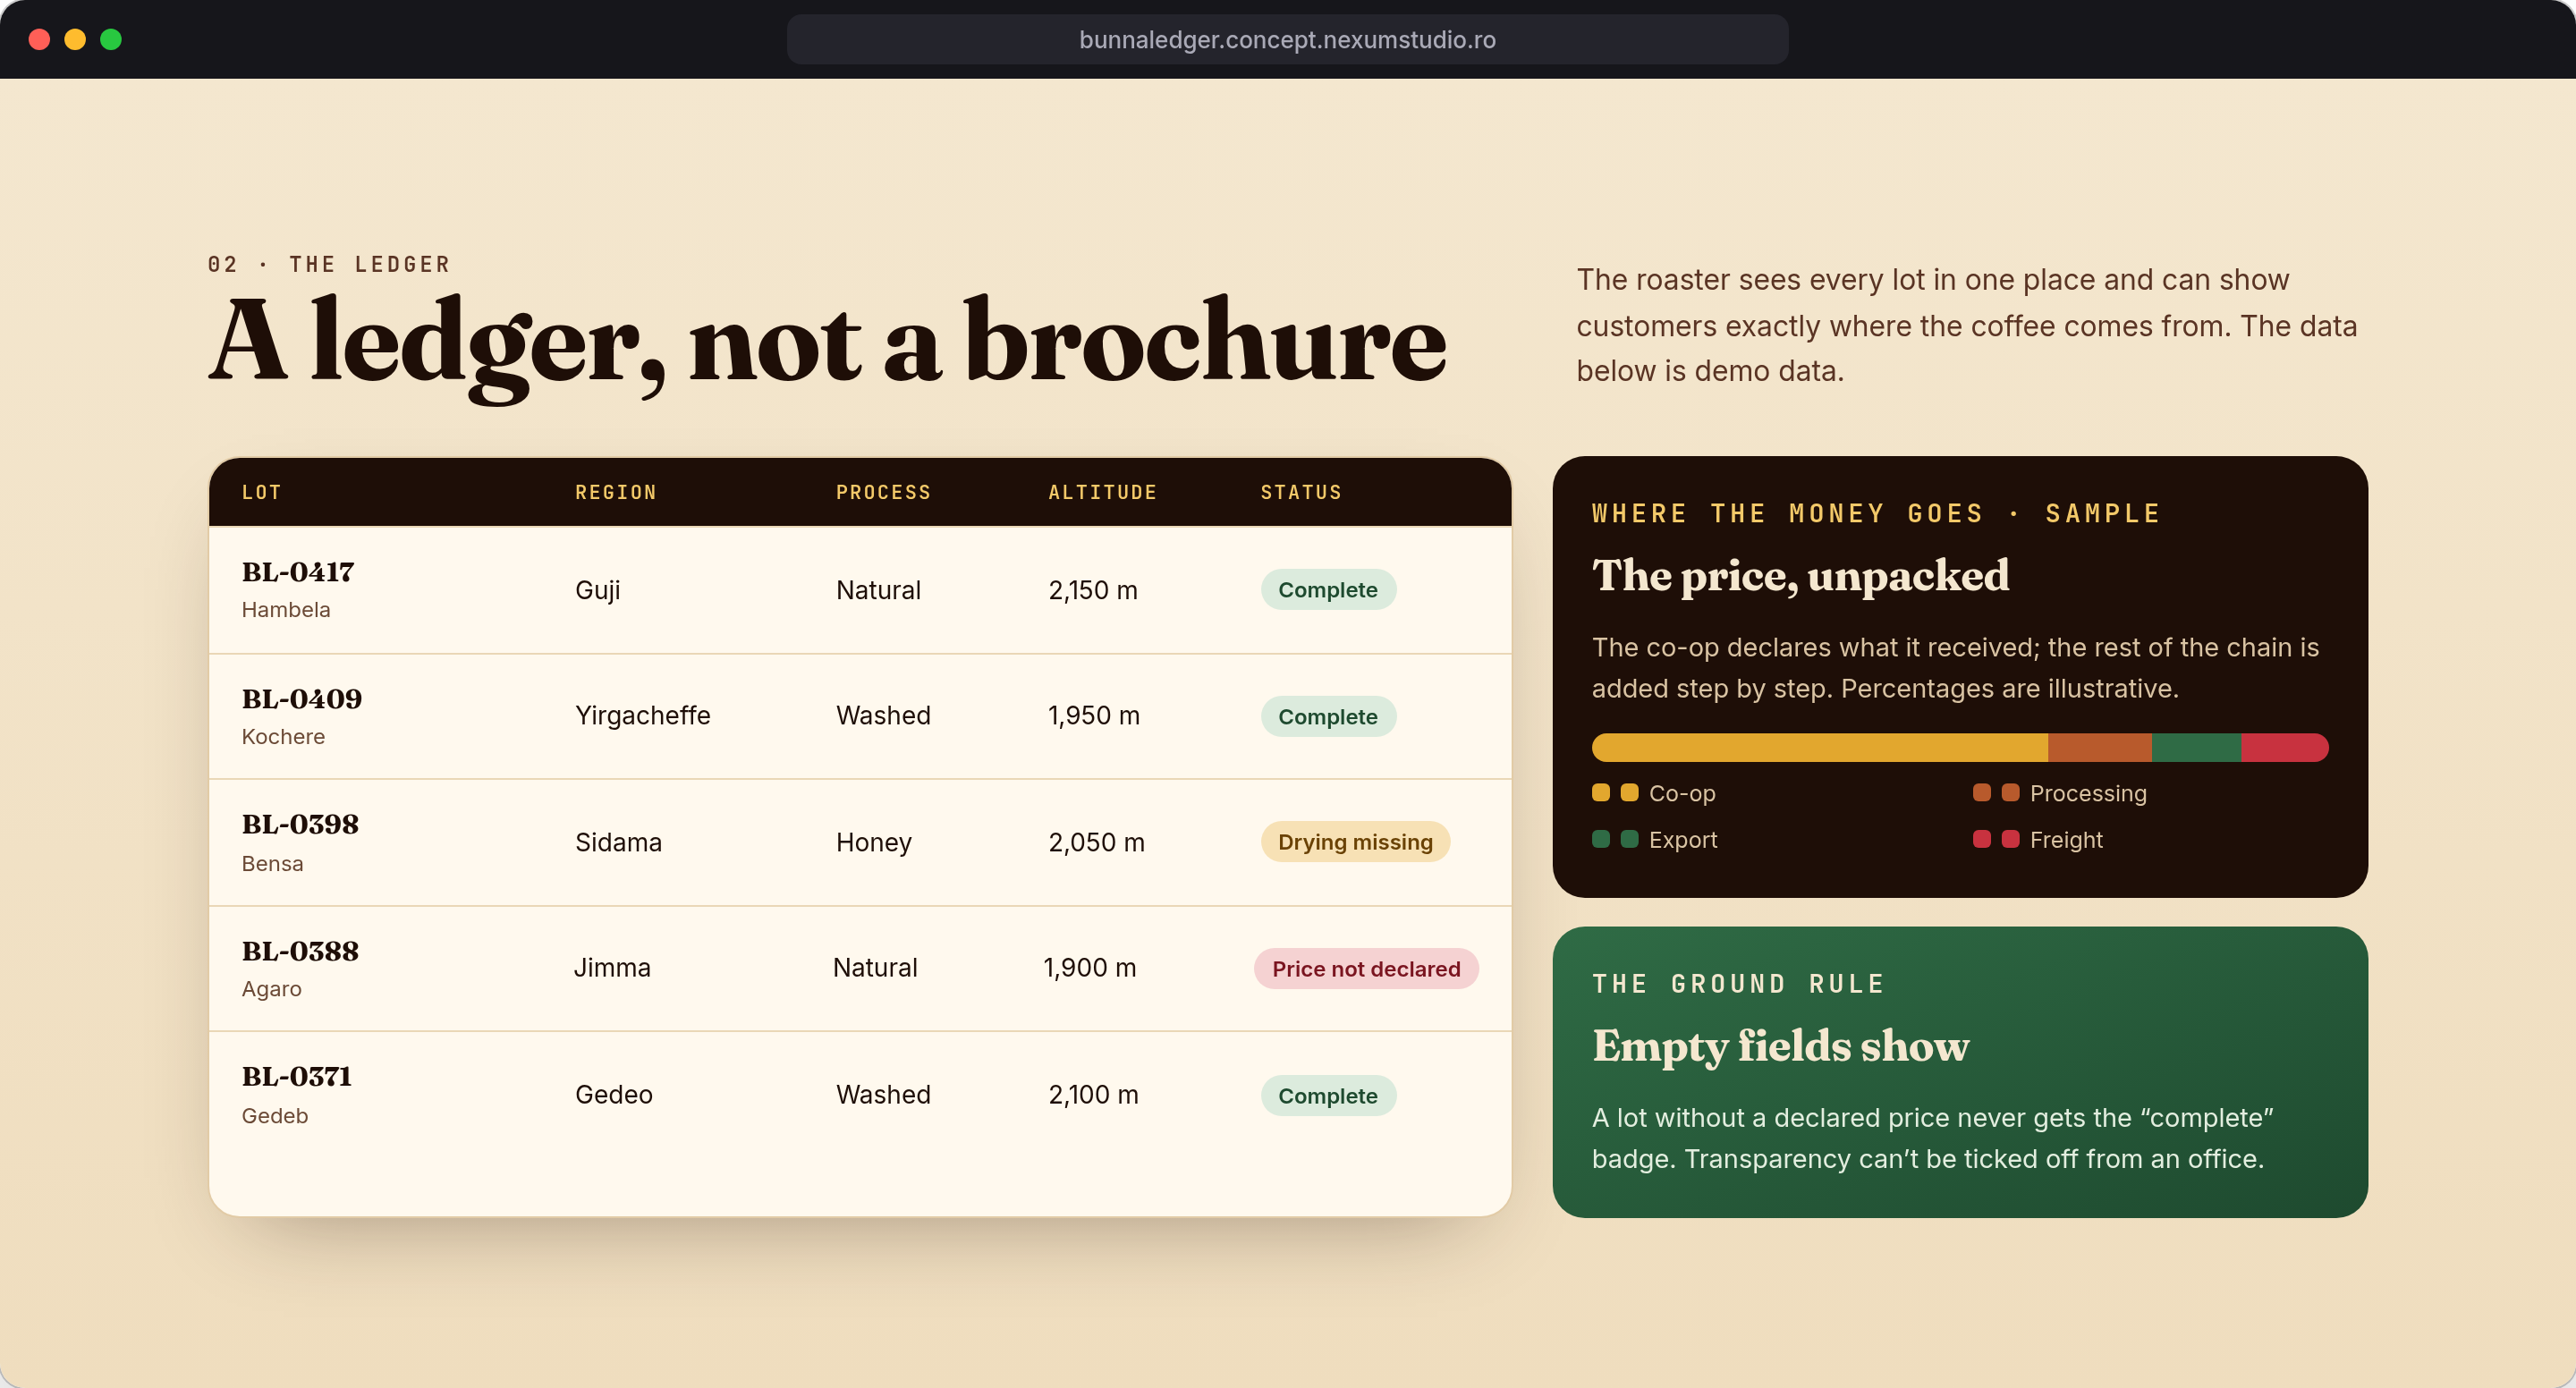Select lot BL-0388
2576x1388 pixels.
(300, 952)
